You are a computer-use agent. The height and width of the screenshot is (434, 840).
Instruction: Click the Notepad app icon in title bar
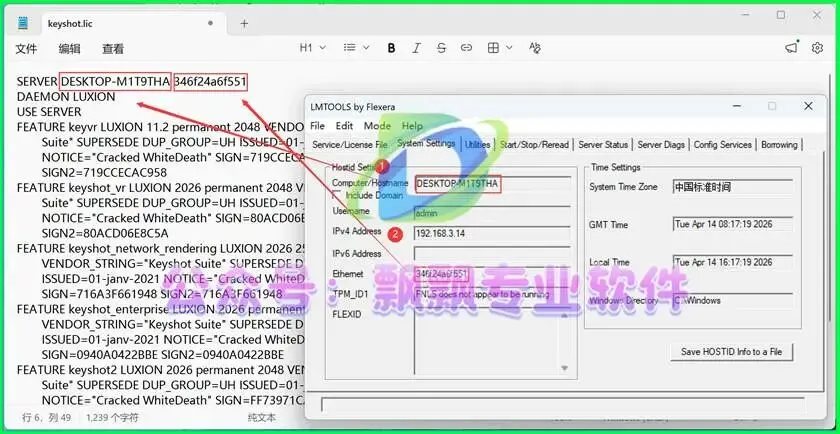(x=22, y=23)
